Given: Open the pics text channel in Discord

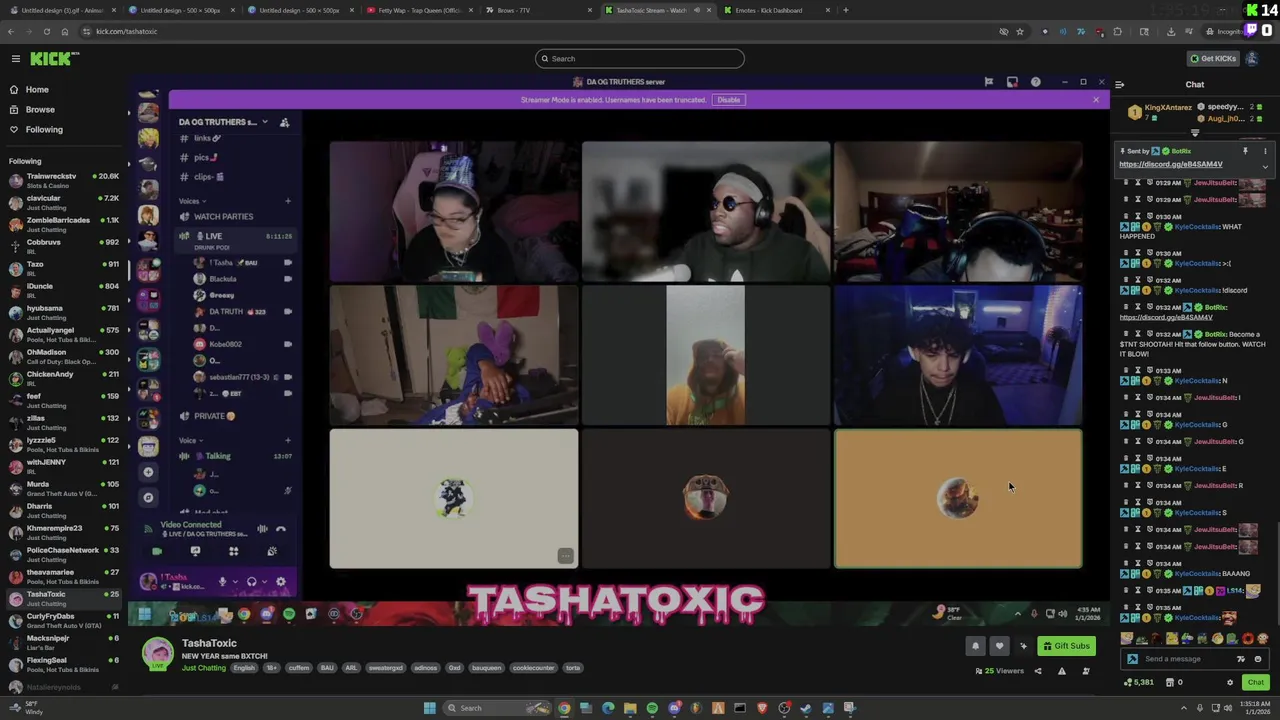Looking at the screenshot, I should 234,157.
